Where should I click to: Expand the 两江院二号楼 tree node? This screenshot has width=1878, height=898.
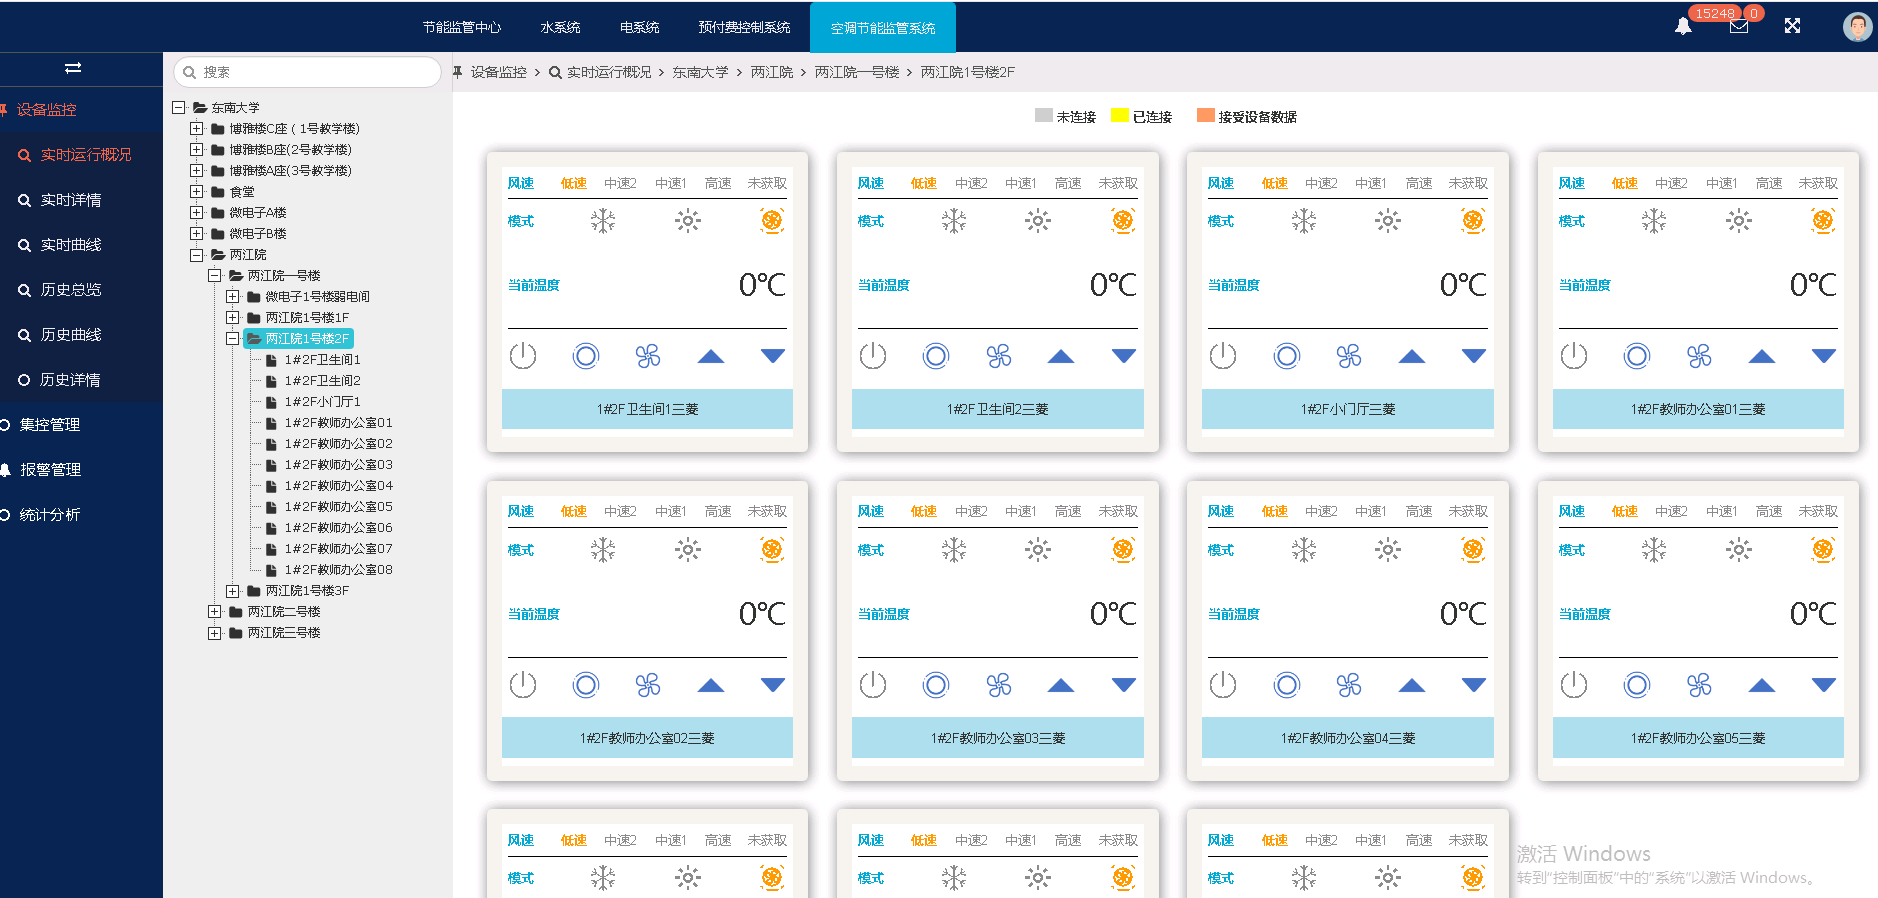point(215,612)
